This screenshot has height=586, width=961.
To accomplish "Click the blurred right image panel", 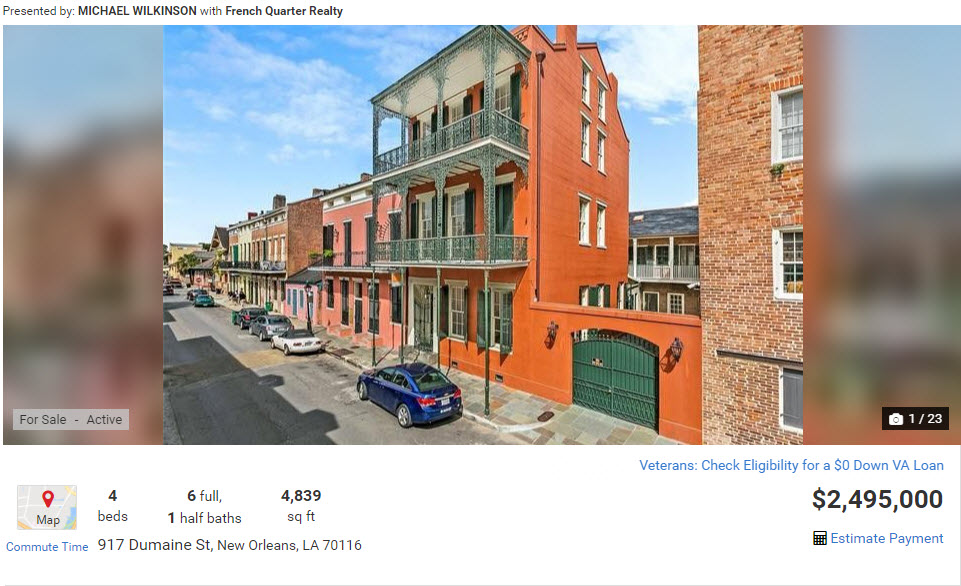I will click(880, 235).
